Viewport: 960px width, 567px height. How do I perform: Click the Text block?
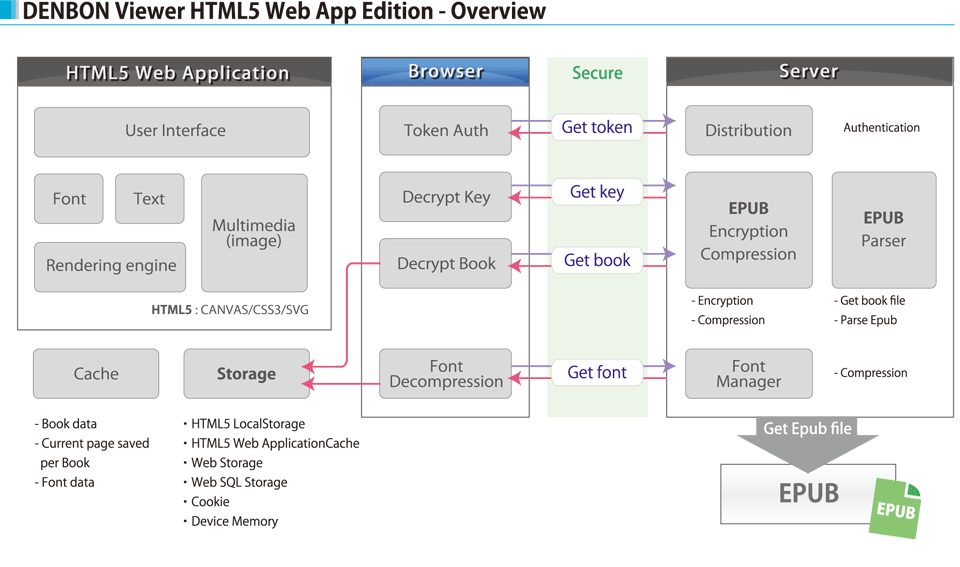pos(149,199)
